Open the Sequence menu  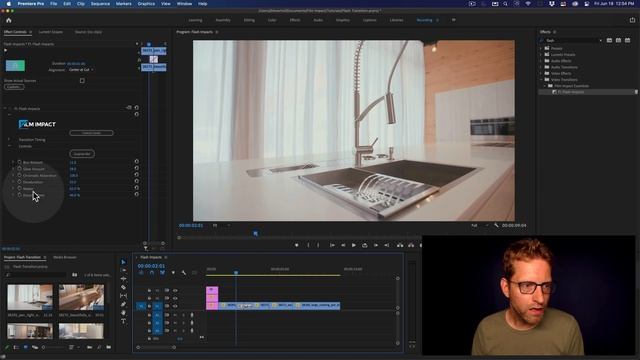100,4
